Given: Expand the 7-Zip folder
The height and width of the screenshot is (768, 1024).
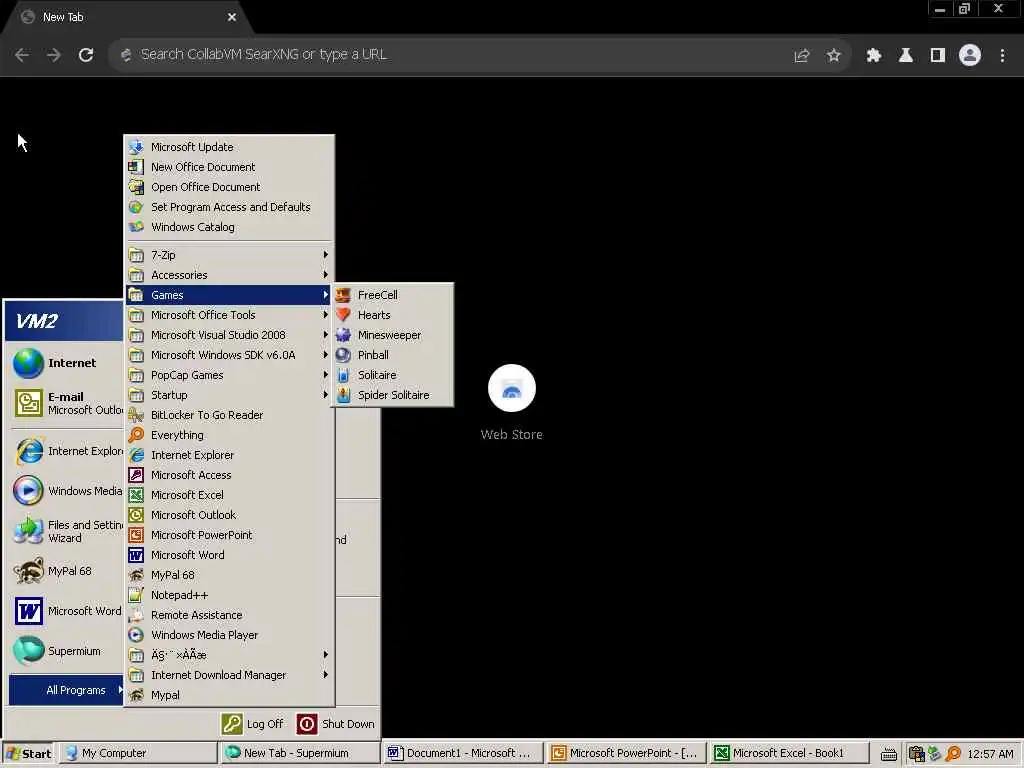Looking at the screenshot, I should coord(229,255).
